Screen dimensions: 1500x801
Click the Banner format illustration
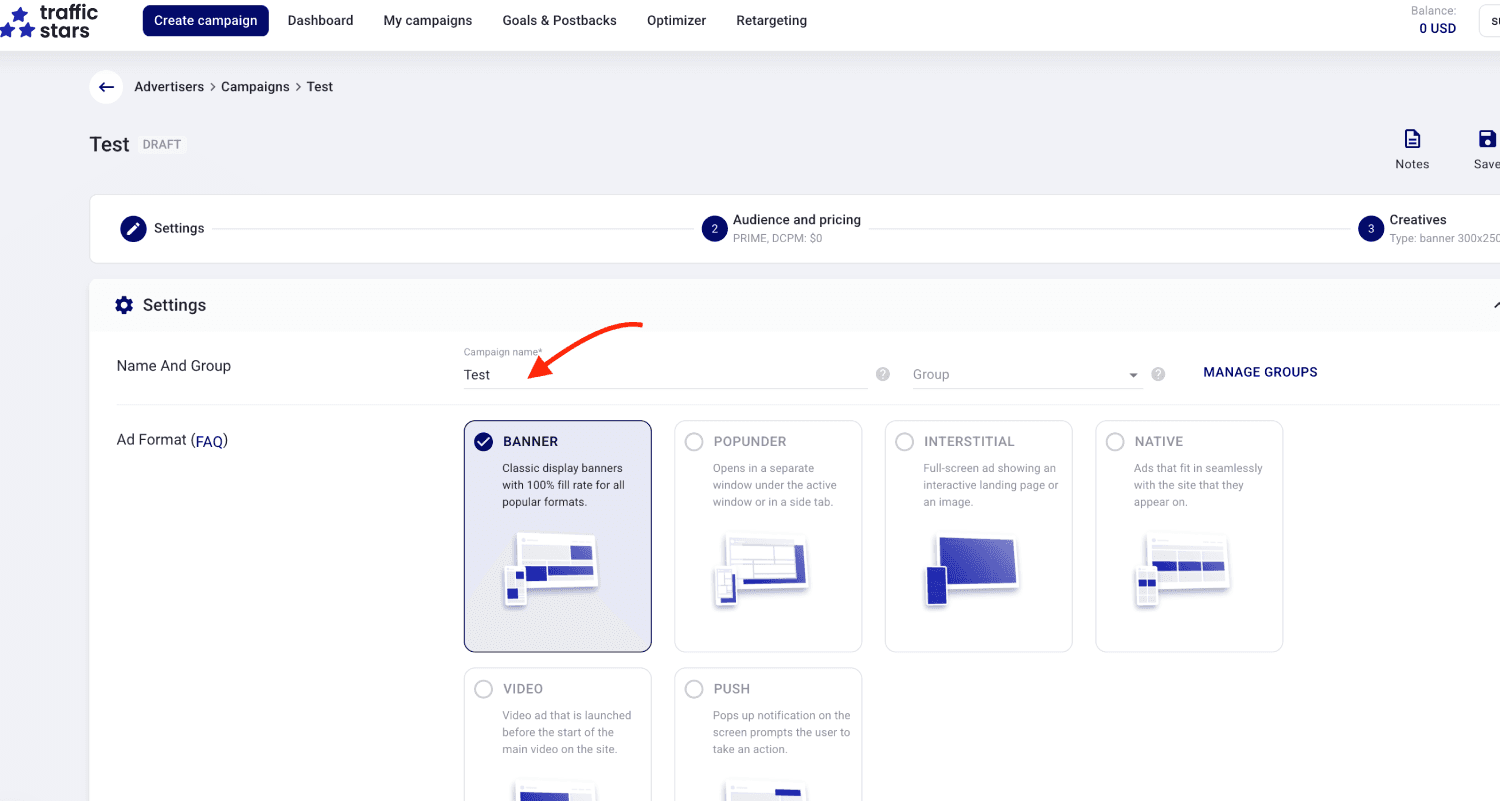pyautogui.click(x=549, y=569)
